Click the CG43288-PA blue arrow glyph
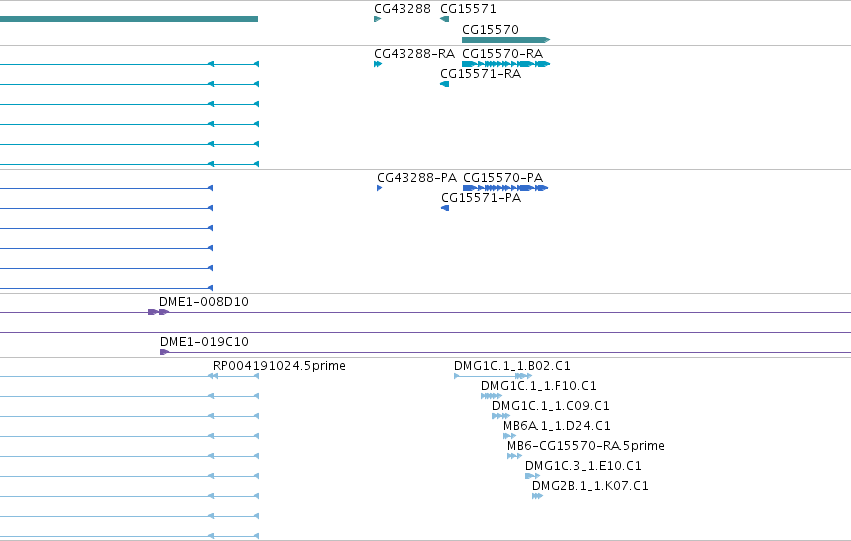Screen dimensions: 851x541 [x=379, y=188]
